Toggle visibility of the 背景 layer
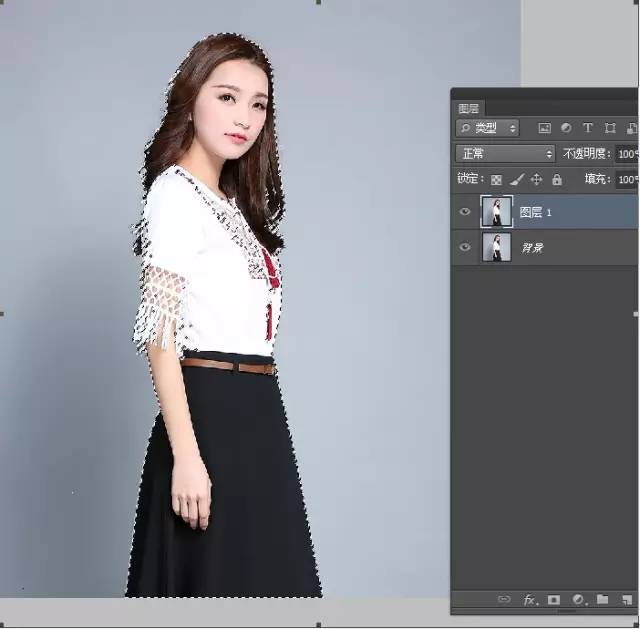This screenshot has height=629, width=640. [x=465, y=247]
